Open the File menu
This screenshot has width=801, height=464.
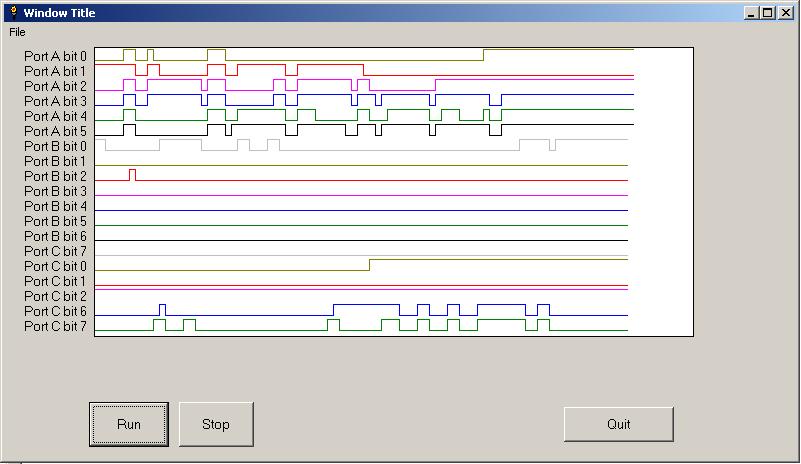[17, 32]
